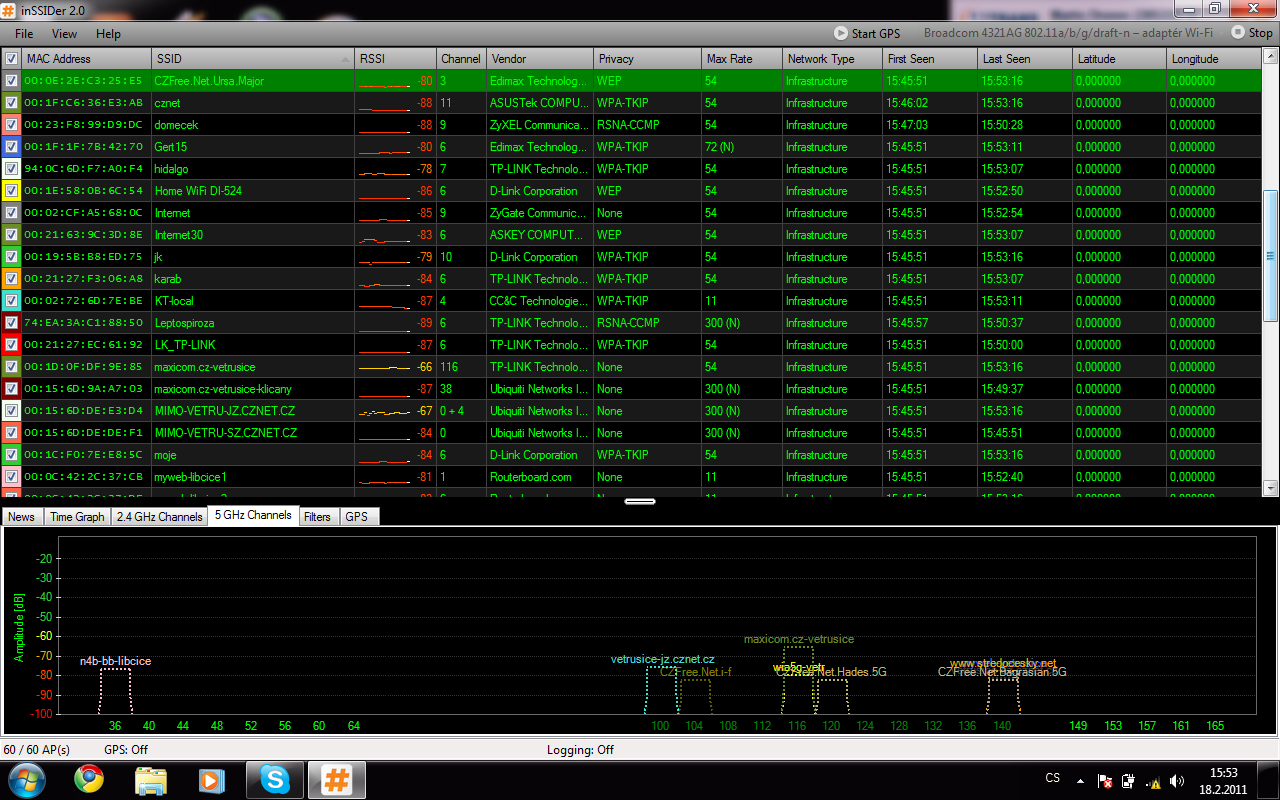The height and width of the screenshot is (800, 1280).
Task: Uncheck the CZFree.Net.Ursa.Major network checkbox
Action: (x=11, y=81)
